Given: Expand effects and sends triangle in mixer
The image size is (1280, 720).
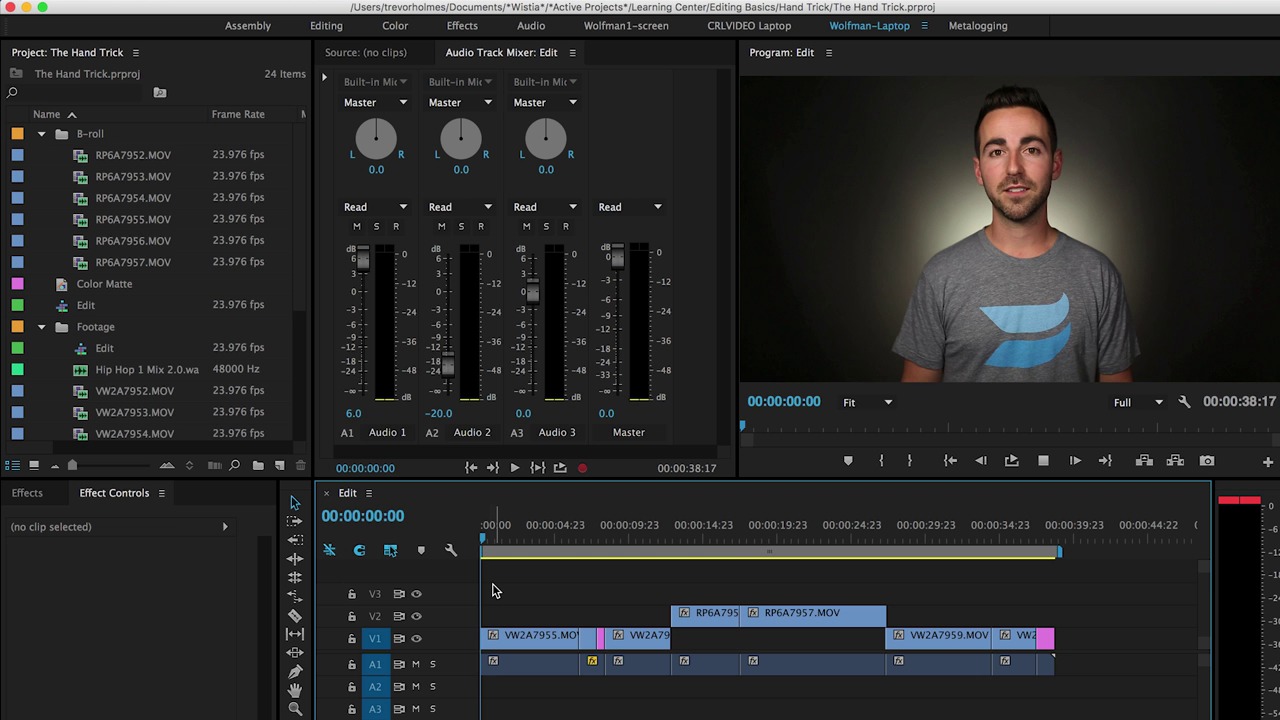Looking at the screenshot, I should point(324,77).
